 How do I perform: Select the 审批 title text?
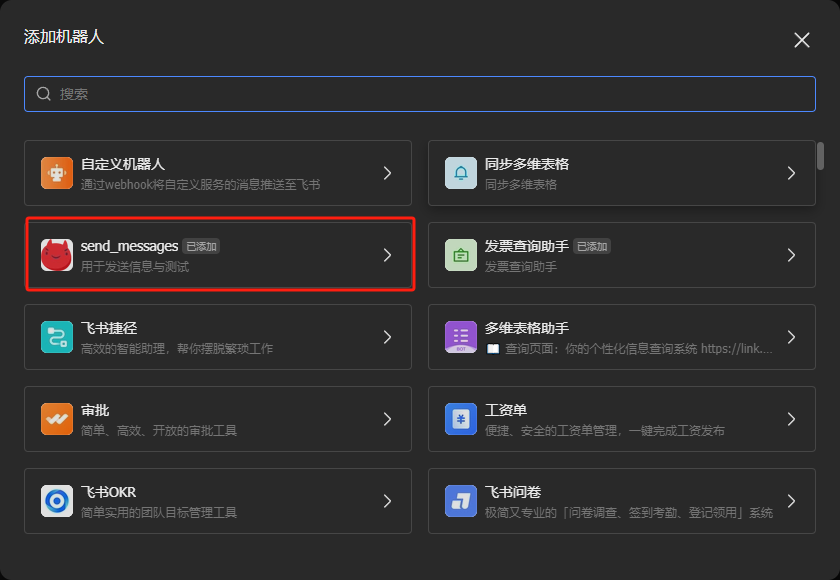[95, 410]
